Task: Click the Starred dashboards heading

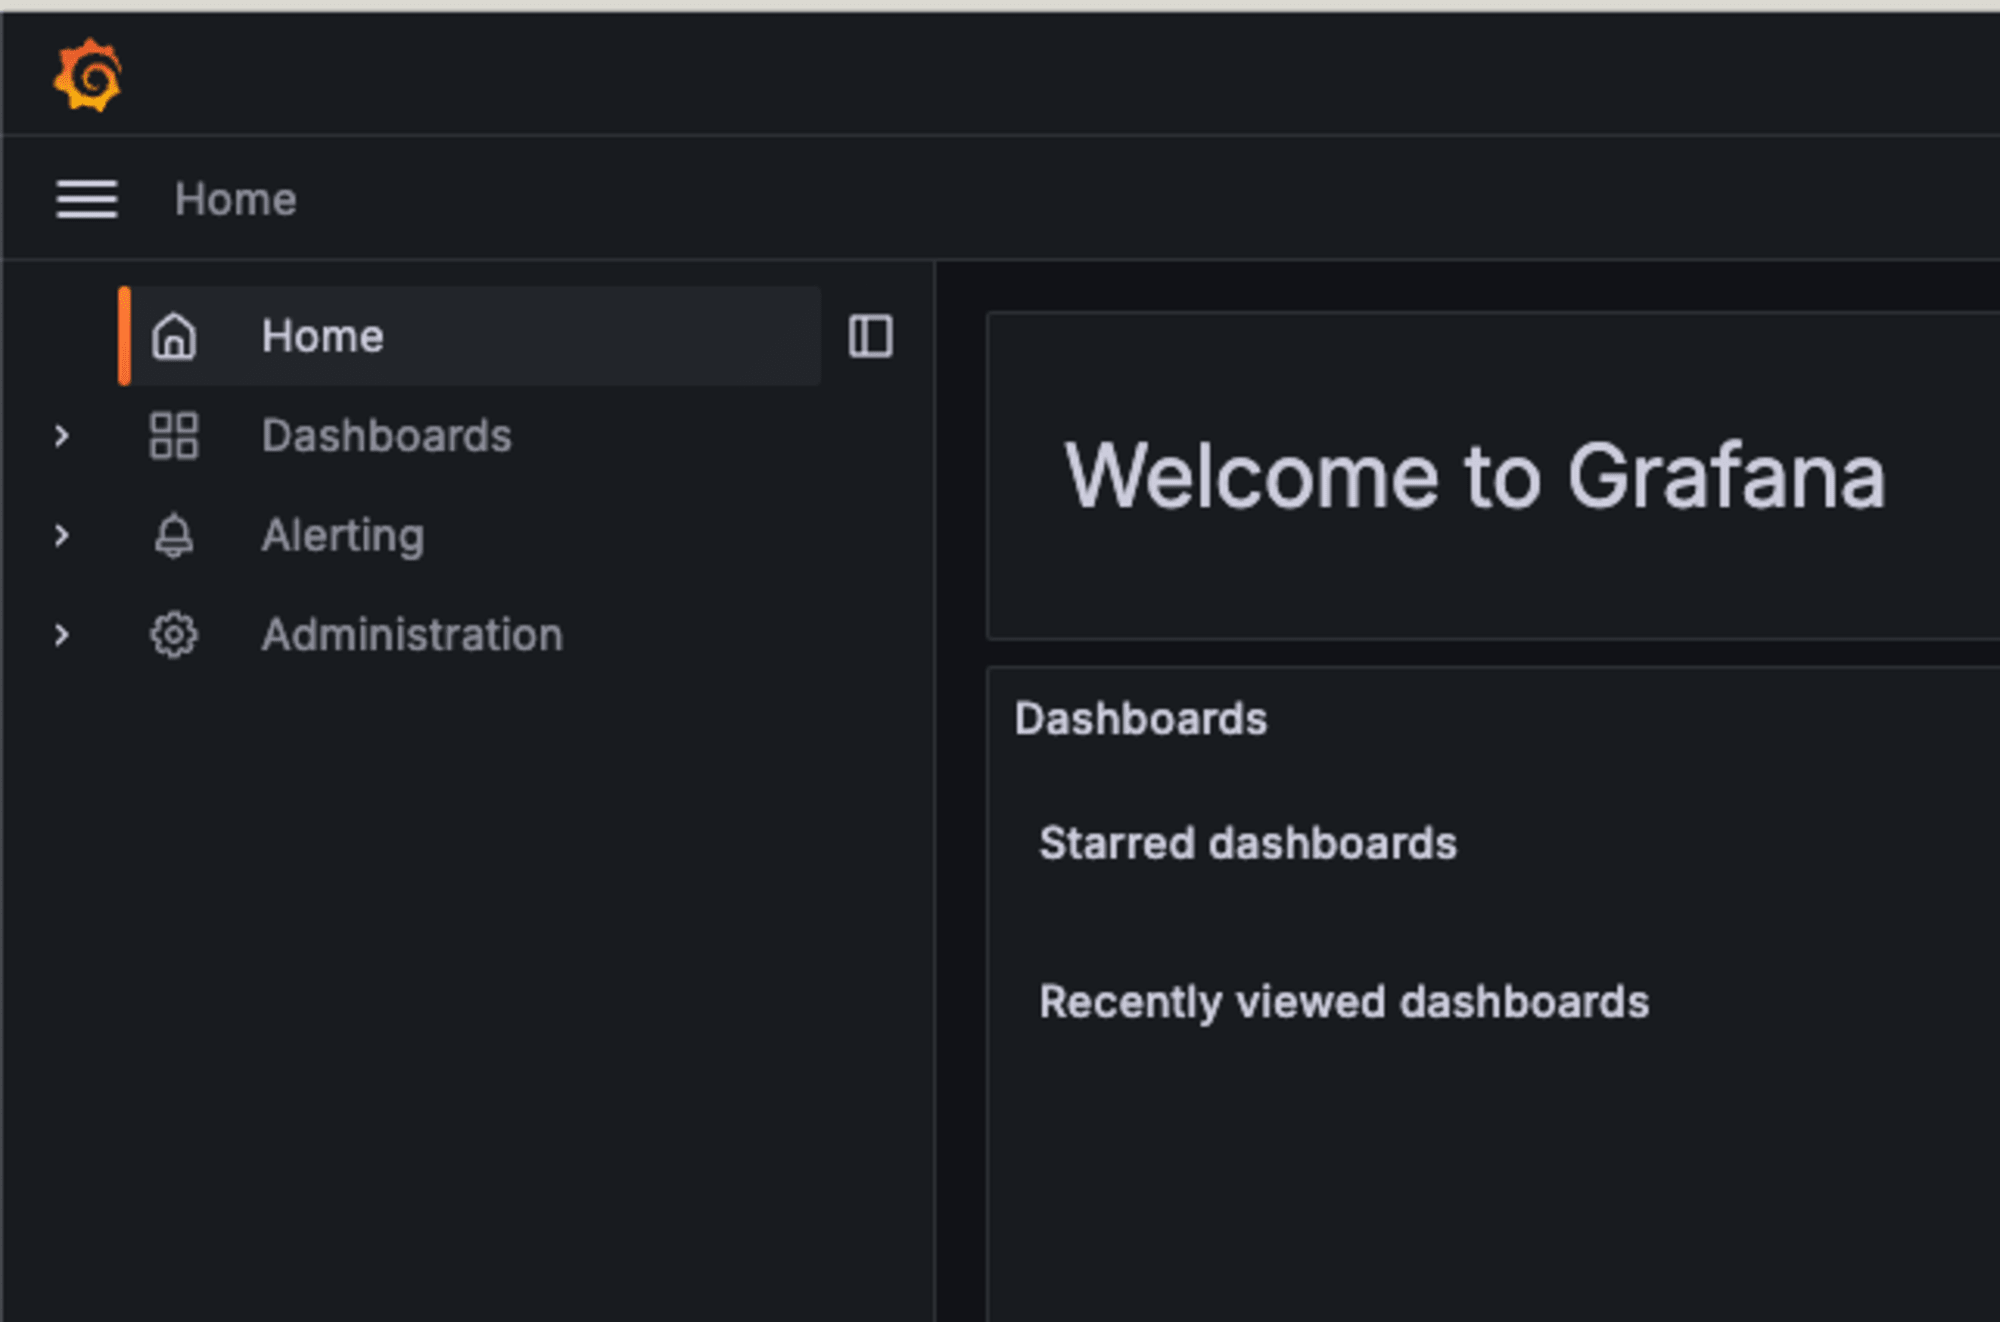Action: [1248, 843]
